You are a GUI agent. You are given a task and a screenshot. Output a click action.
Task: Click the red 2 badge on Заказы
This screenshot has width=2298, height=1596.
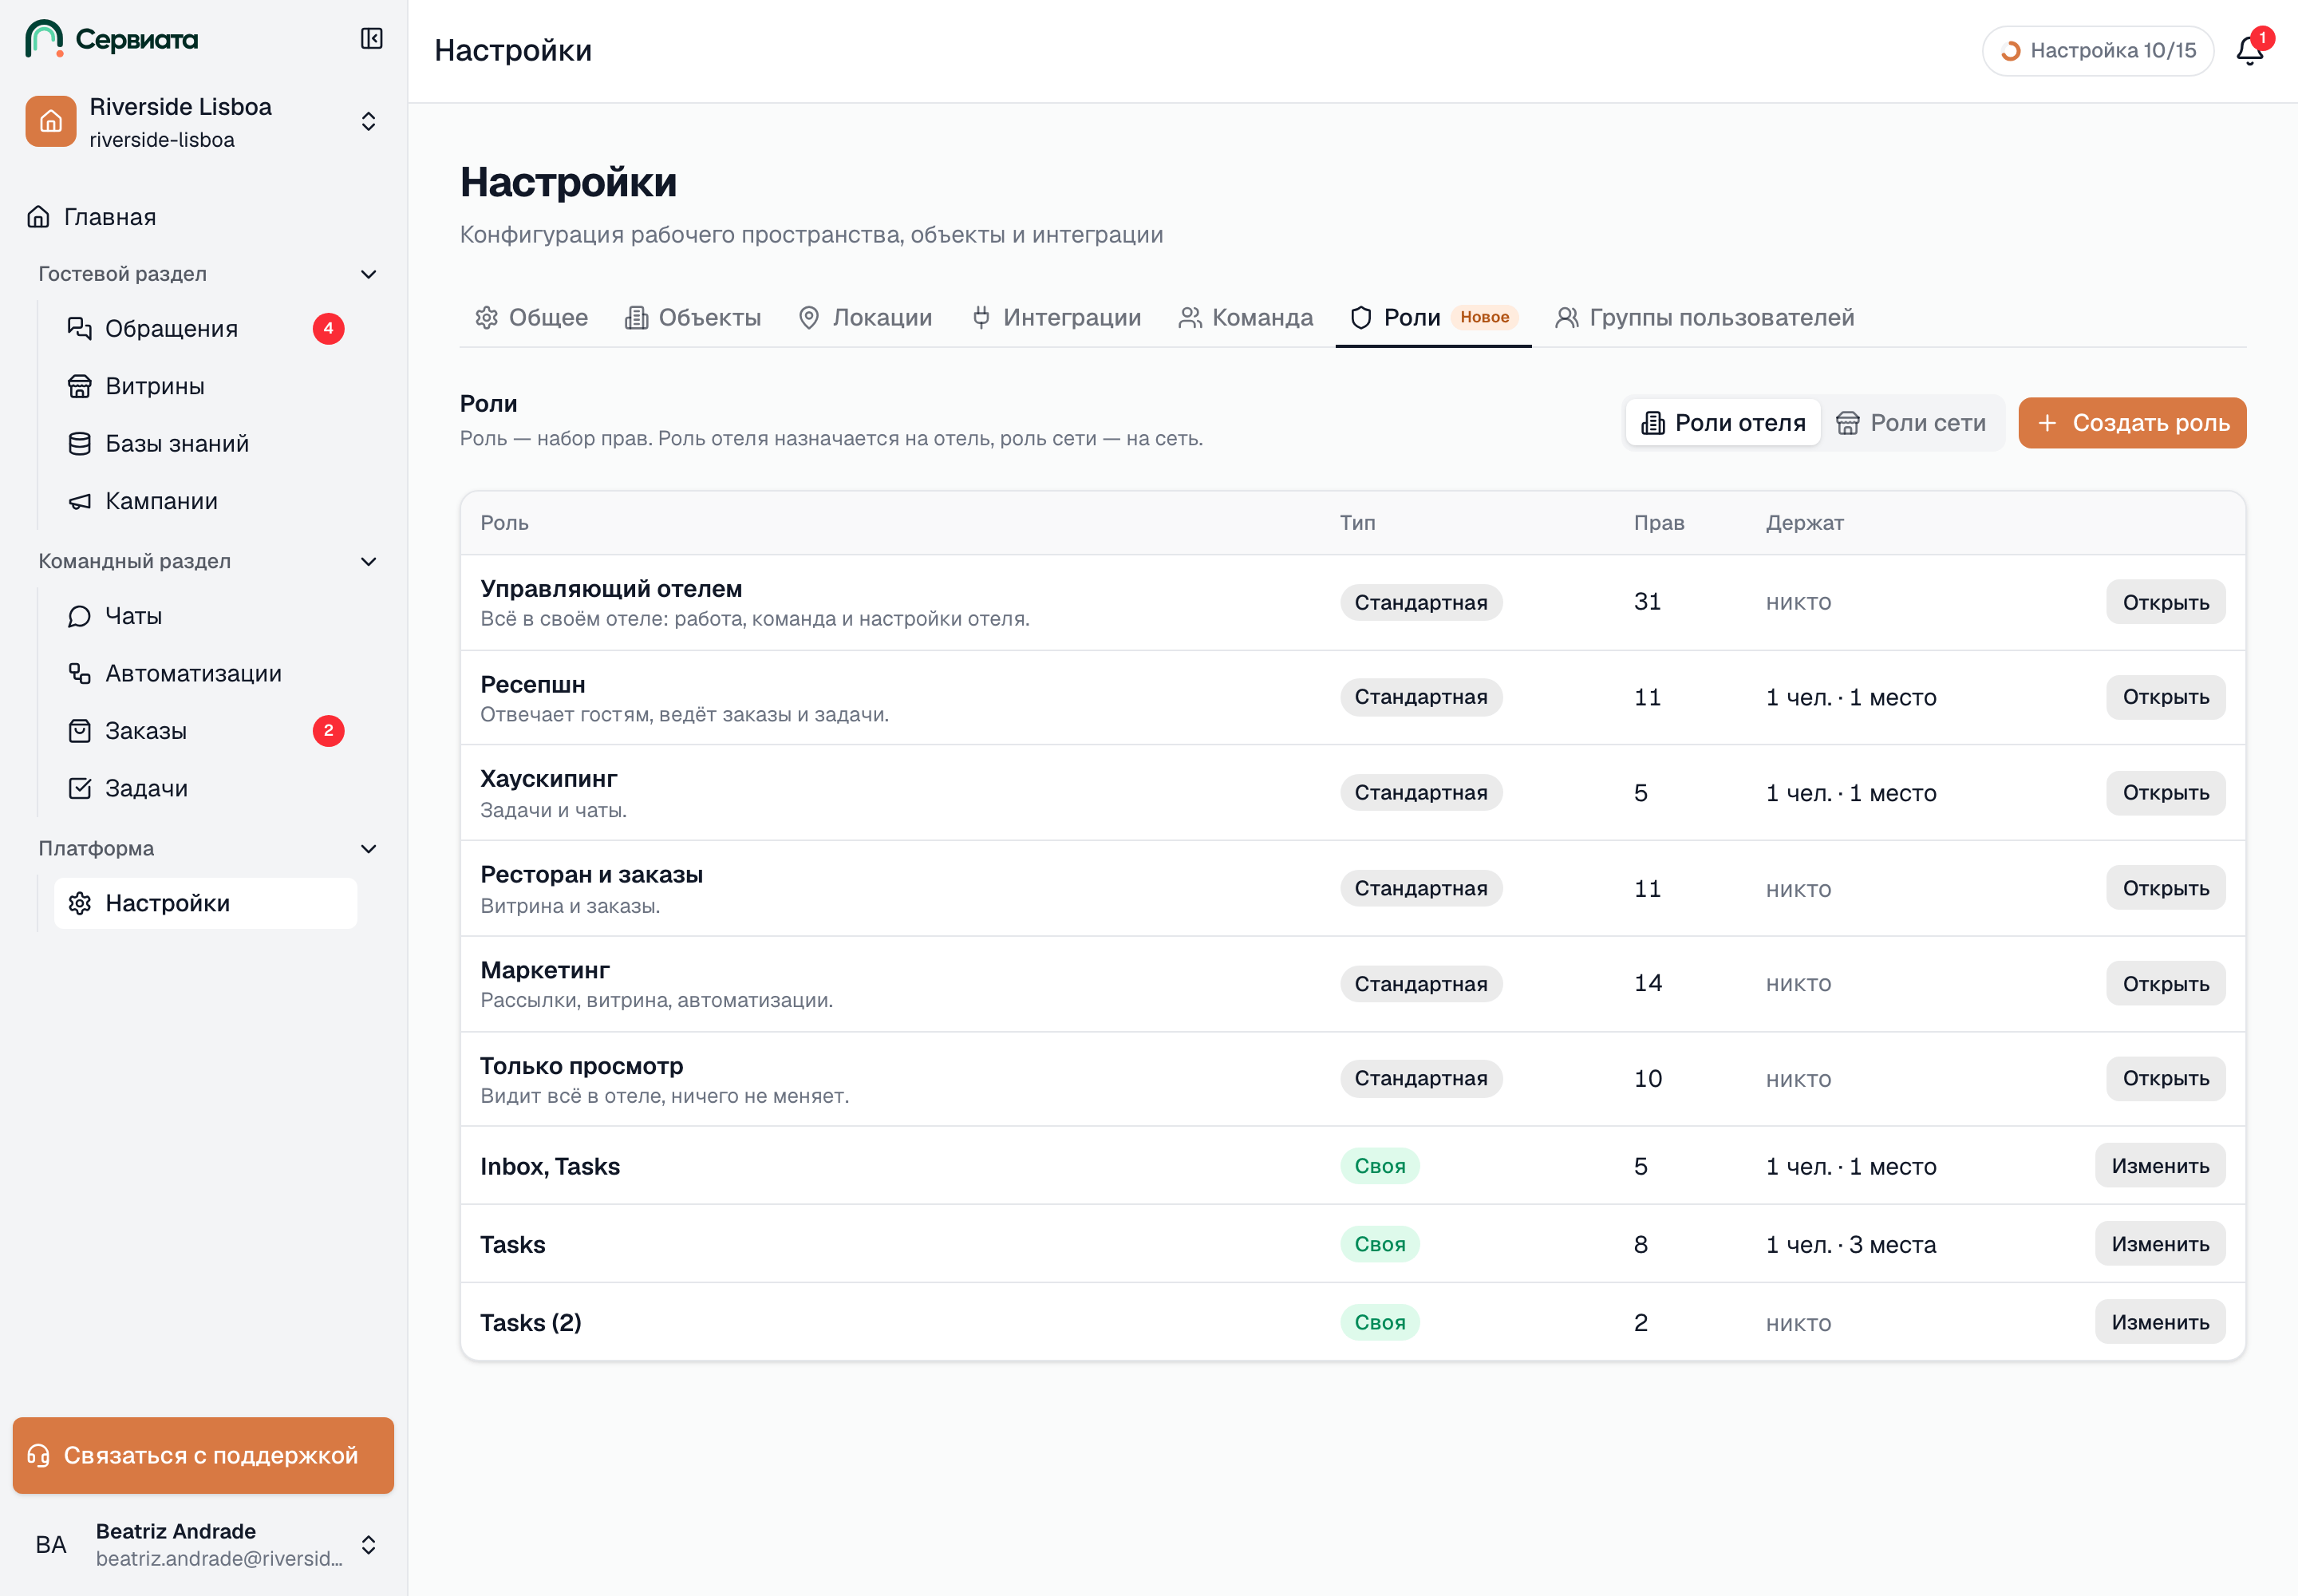(x=328, y=731)
